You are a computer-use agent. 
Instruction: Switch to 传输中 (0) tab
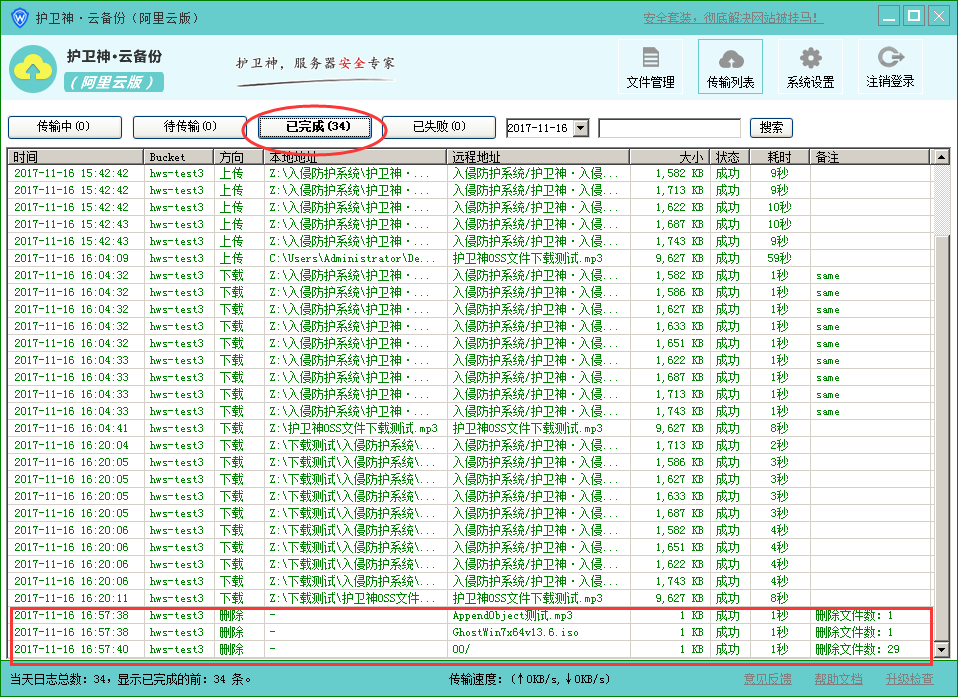pos(64,127)
